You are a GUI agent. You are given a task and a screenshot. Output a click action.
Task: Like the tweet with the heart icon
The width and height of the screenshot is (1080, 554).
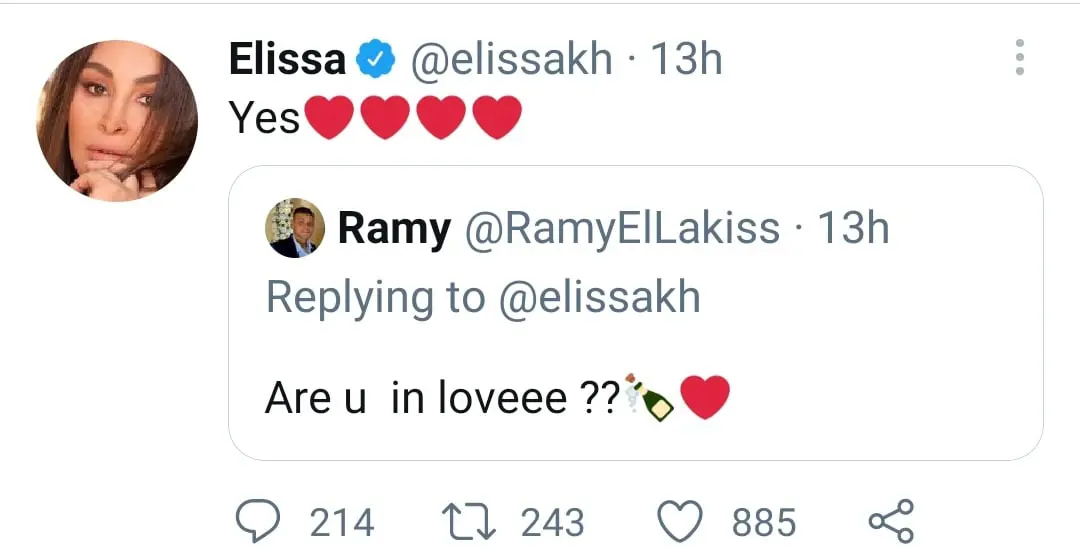pos(681,522)
